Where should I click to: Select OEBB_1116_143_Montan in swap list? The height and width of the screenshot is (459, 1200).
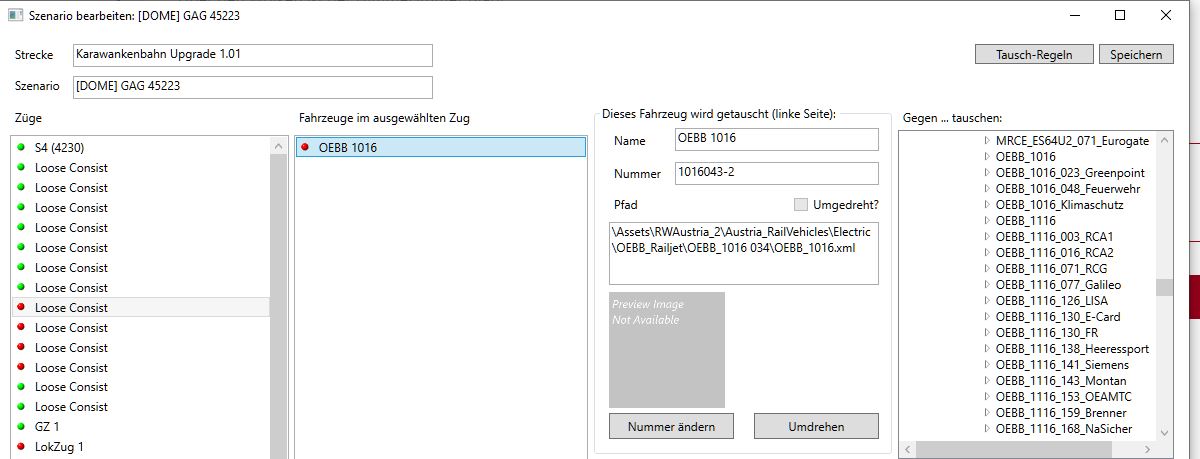(x=1060, y=381)
